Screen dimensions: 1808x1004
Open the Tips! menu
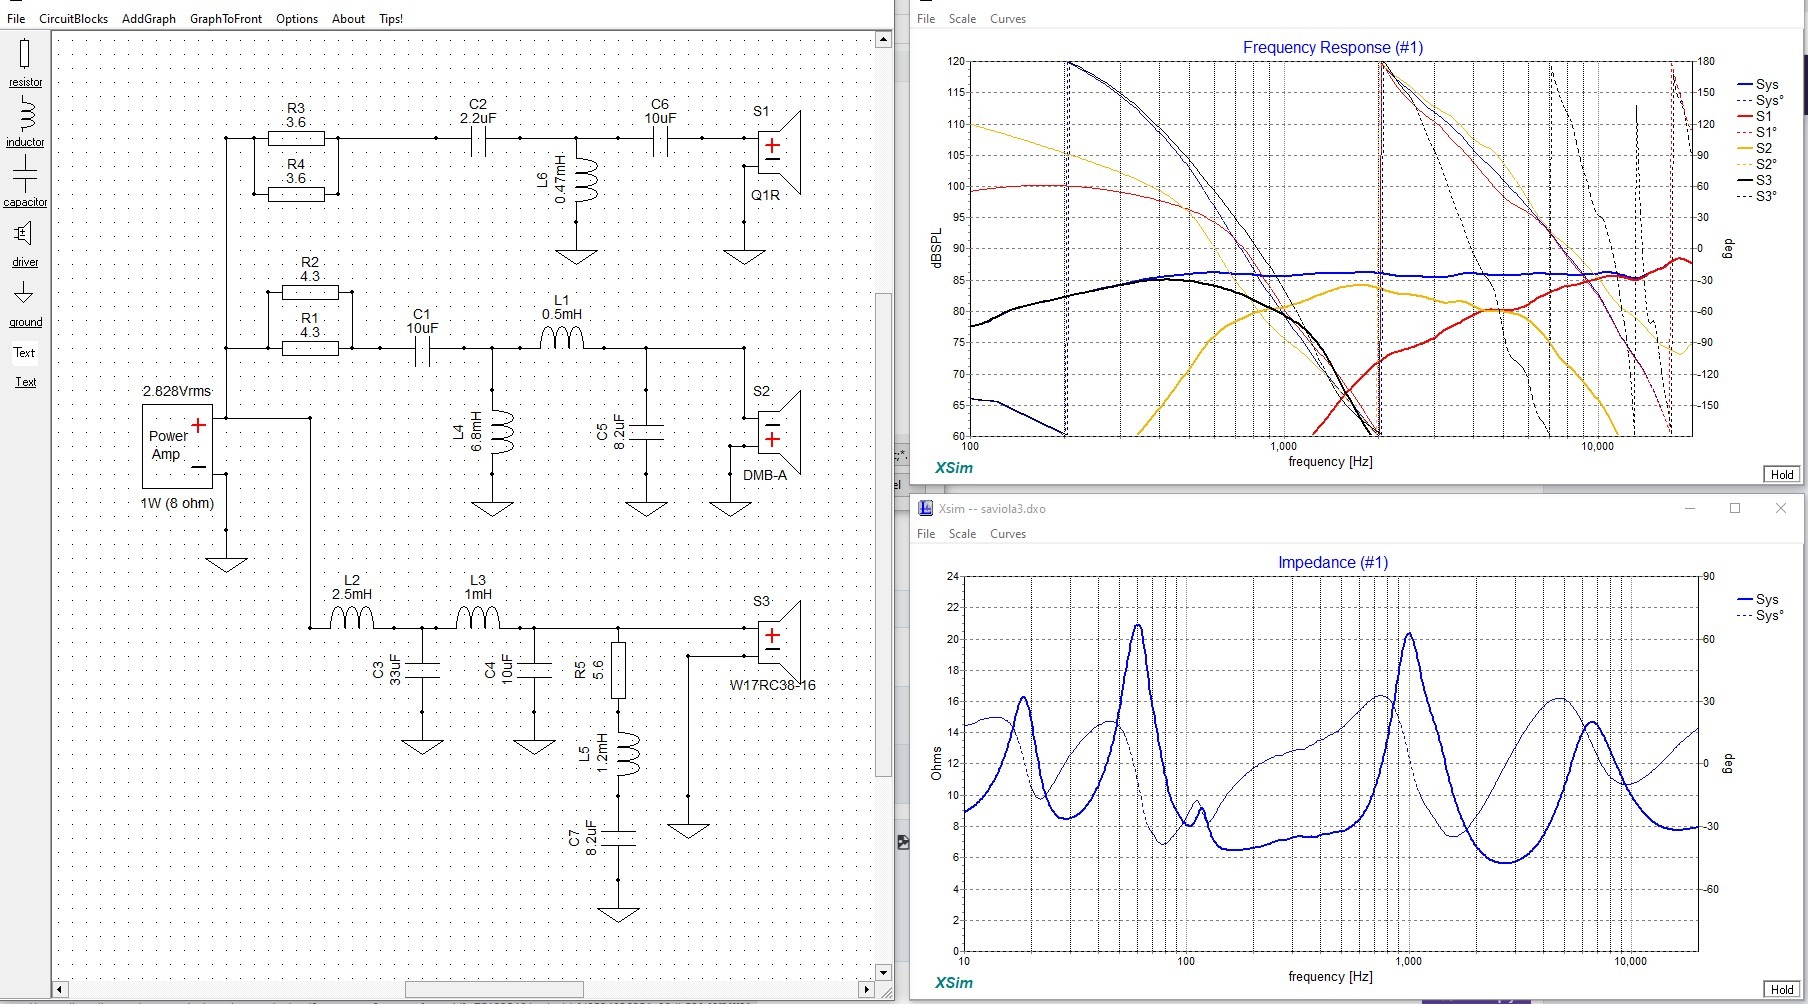(391, 18)
